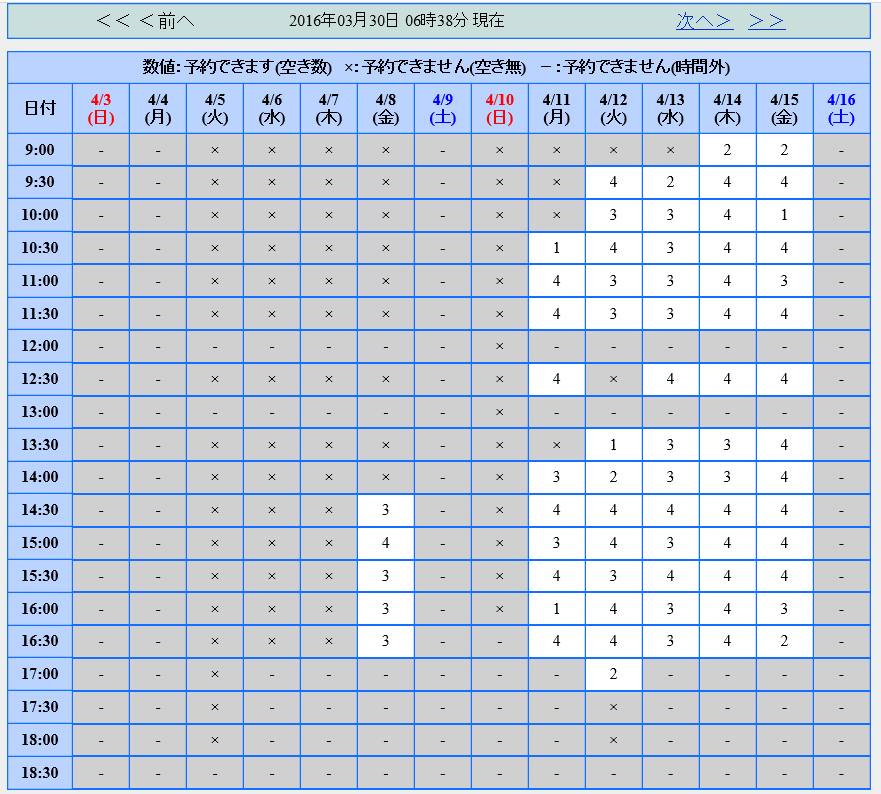Image resolution: width=881 pixels, height=794 pixels.
Task: Click the 次へ> next link
Action: (x=705, y=21)
